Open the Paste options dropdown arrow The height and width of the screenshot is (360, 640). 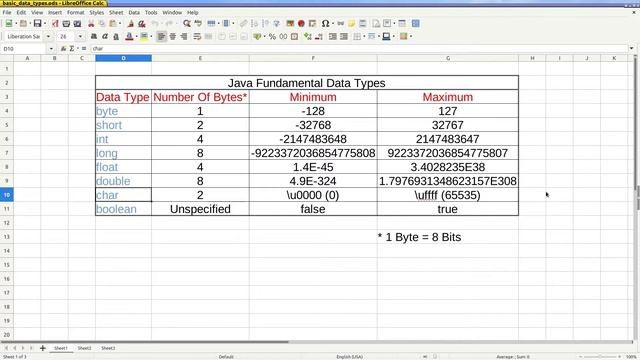pos(120,24)
